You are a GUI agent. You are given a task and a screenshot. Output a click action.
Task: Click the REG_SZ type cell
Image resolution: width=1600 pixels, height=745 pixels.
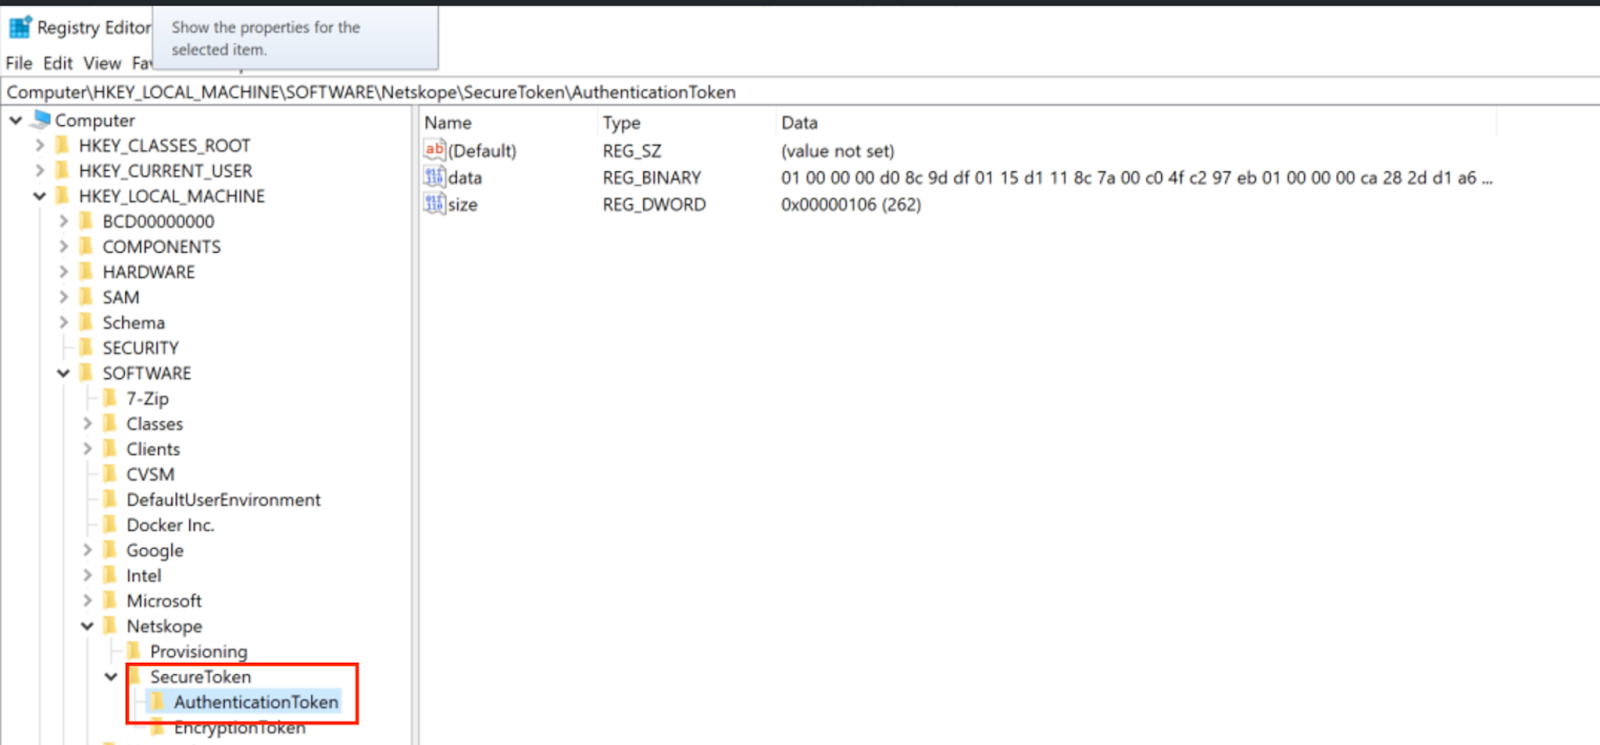[x=632, y=150]
